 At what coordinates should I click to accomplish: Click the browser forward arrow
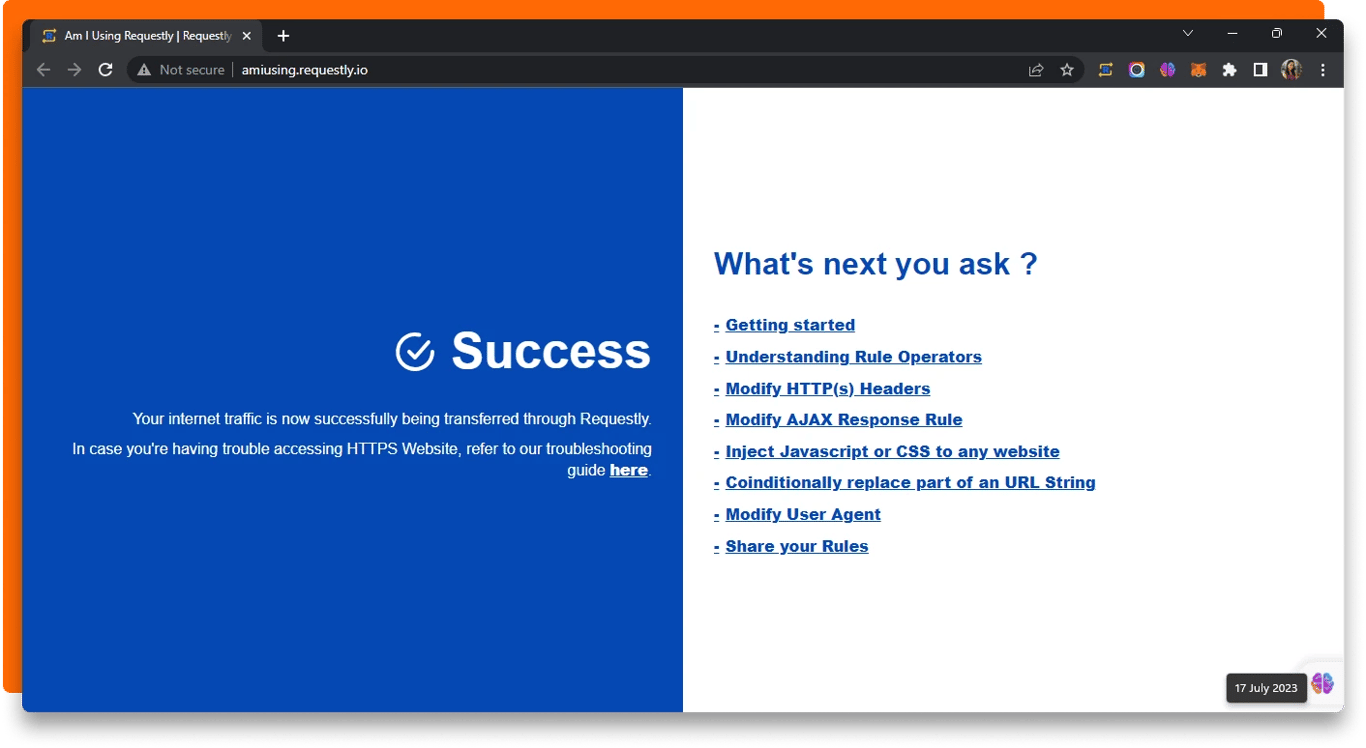click(x=74, y=70)
